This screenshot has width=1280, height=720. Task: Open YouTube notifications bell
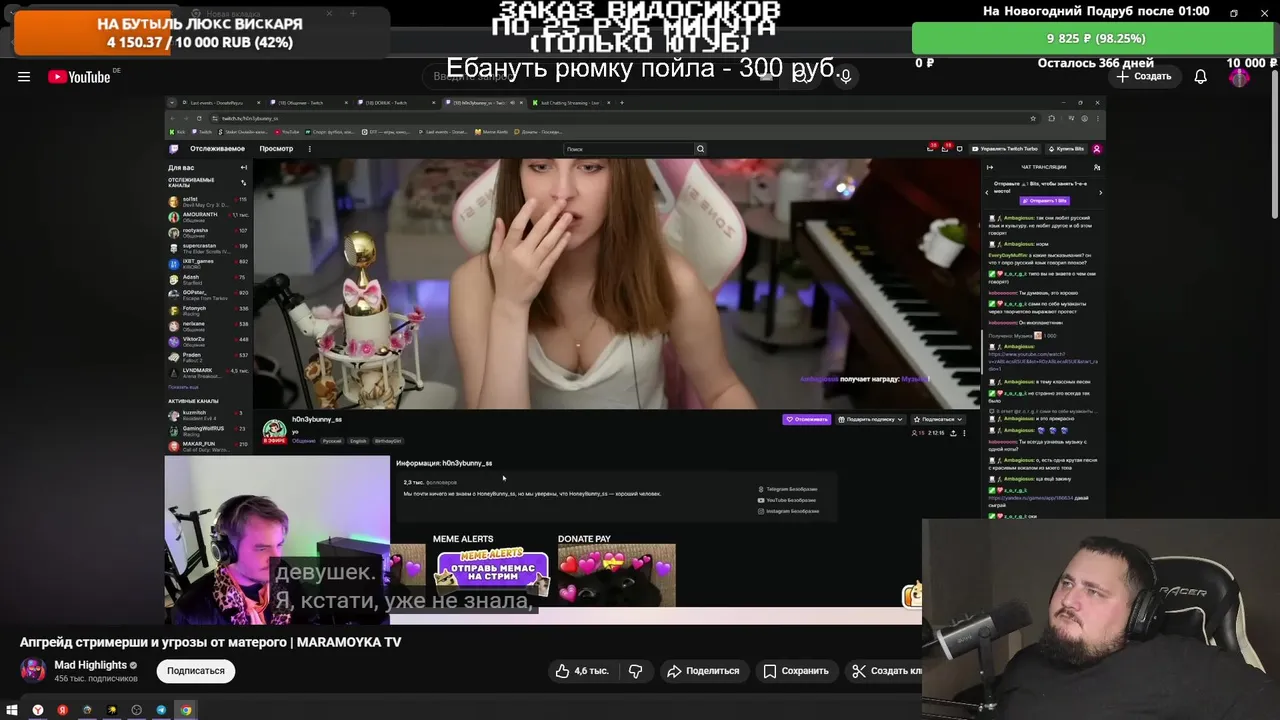(x=1201, y=77)
